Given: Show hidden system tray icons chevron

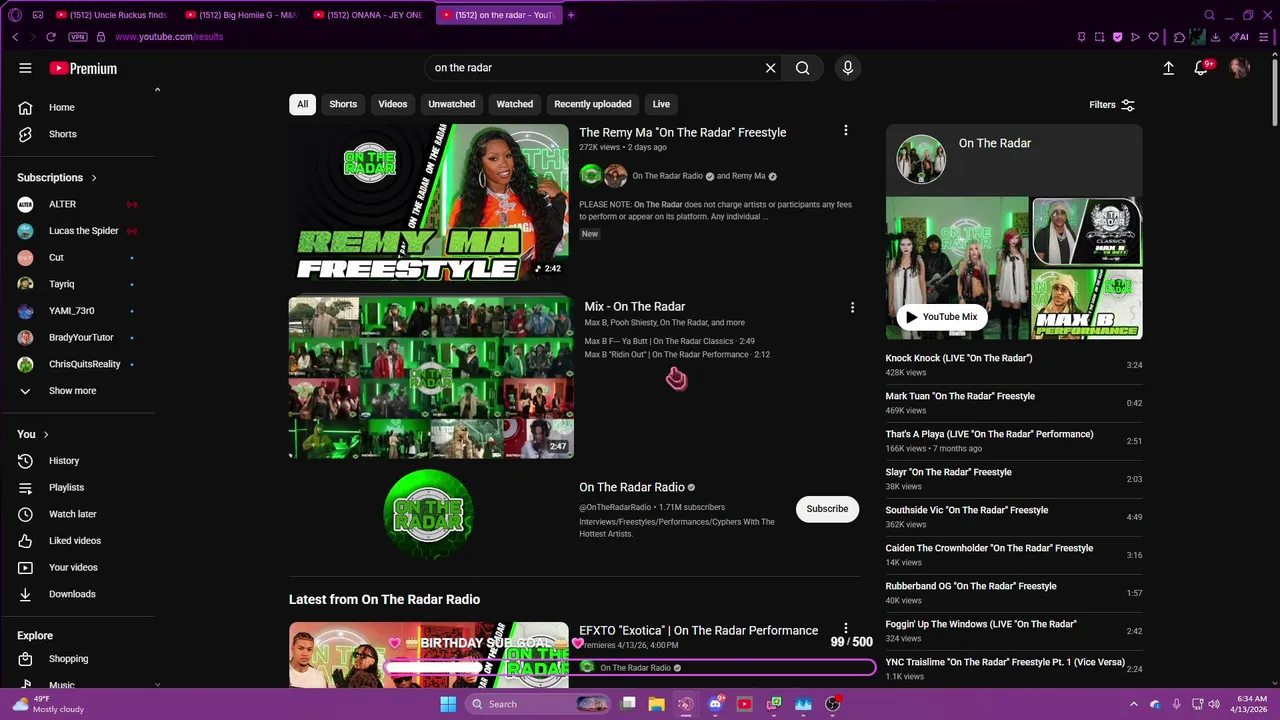Looking at the screenshot, I should point(1133,704).
